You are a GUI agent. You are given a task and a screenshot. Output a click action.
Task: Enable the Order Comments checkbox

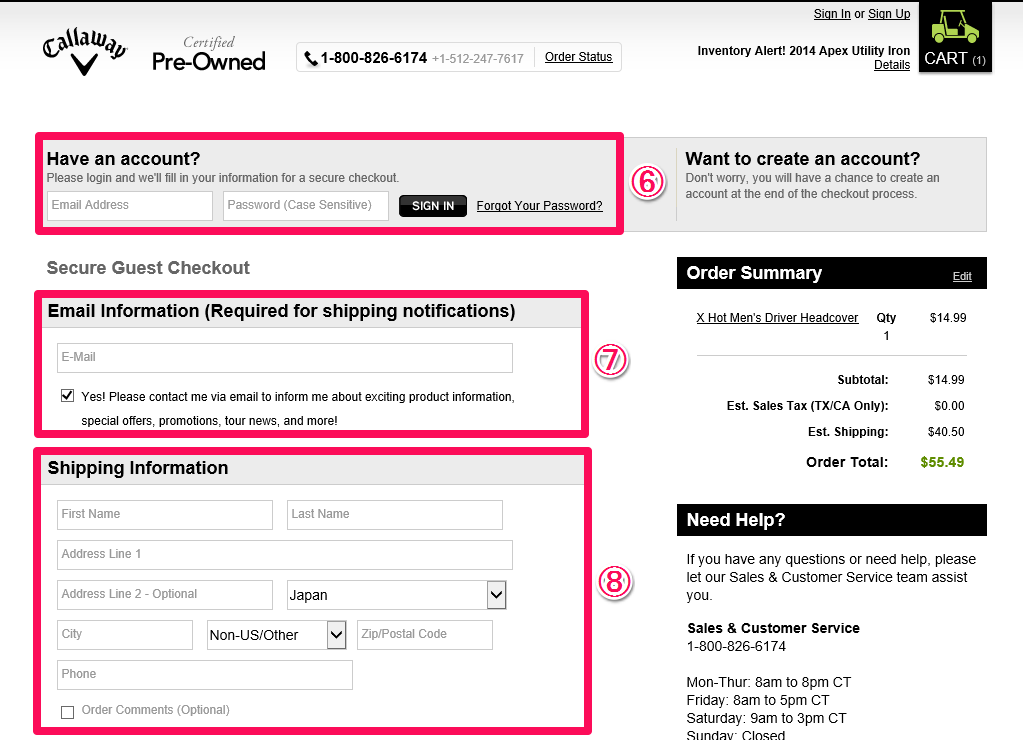point(67,712)
